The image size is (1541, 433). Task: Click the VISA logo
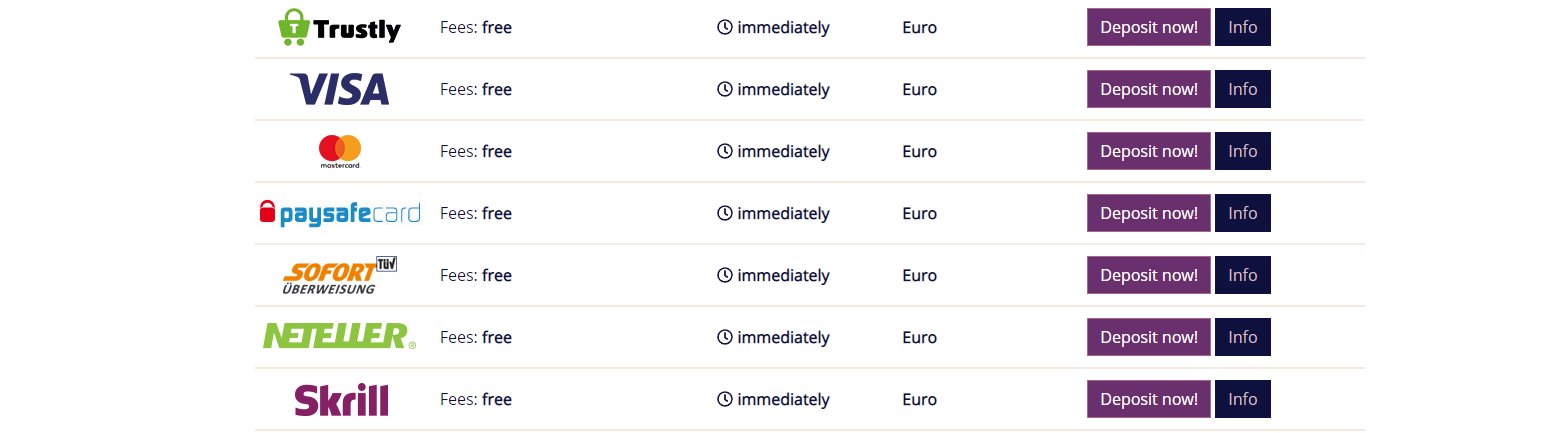click(x=339, y=89)
